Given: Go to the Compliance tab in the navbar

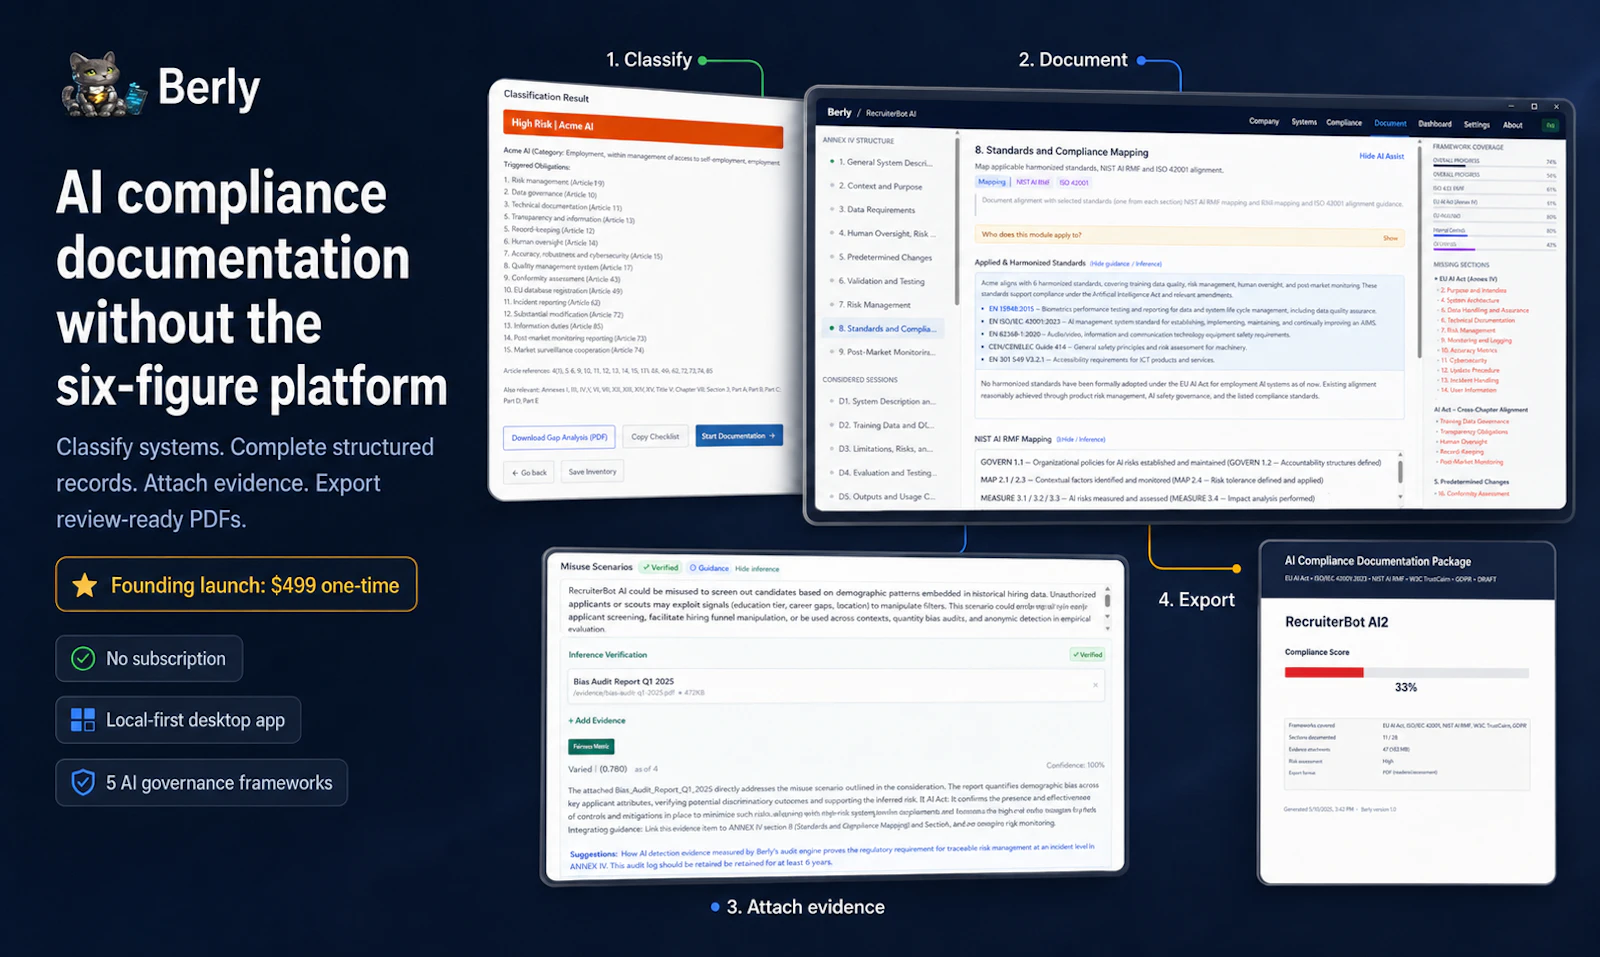Looking at the screenshot, I should (x=1344, y=123).
